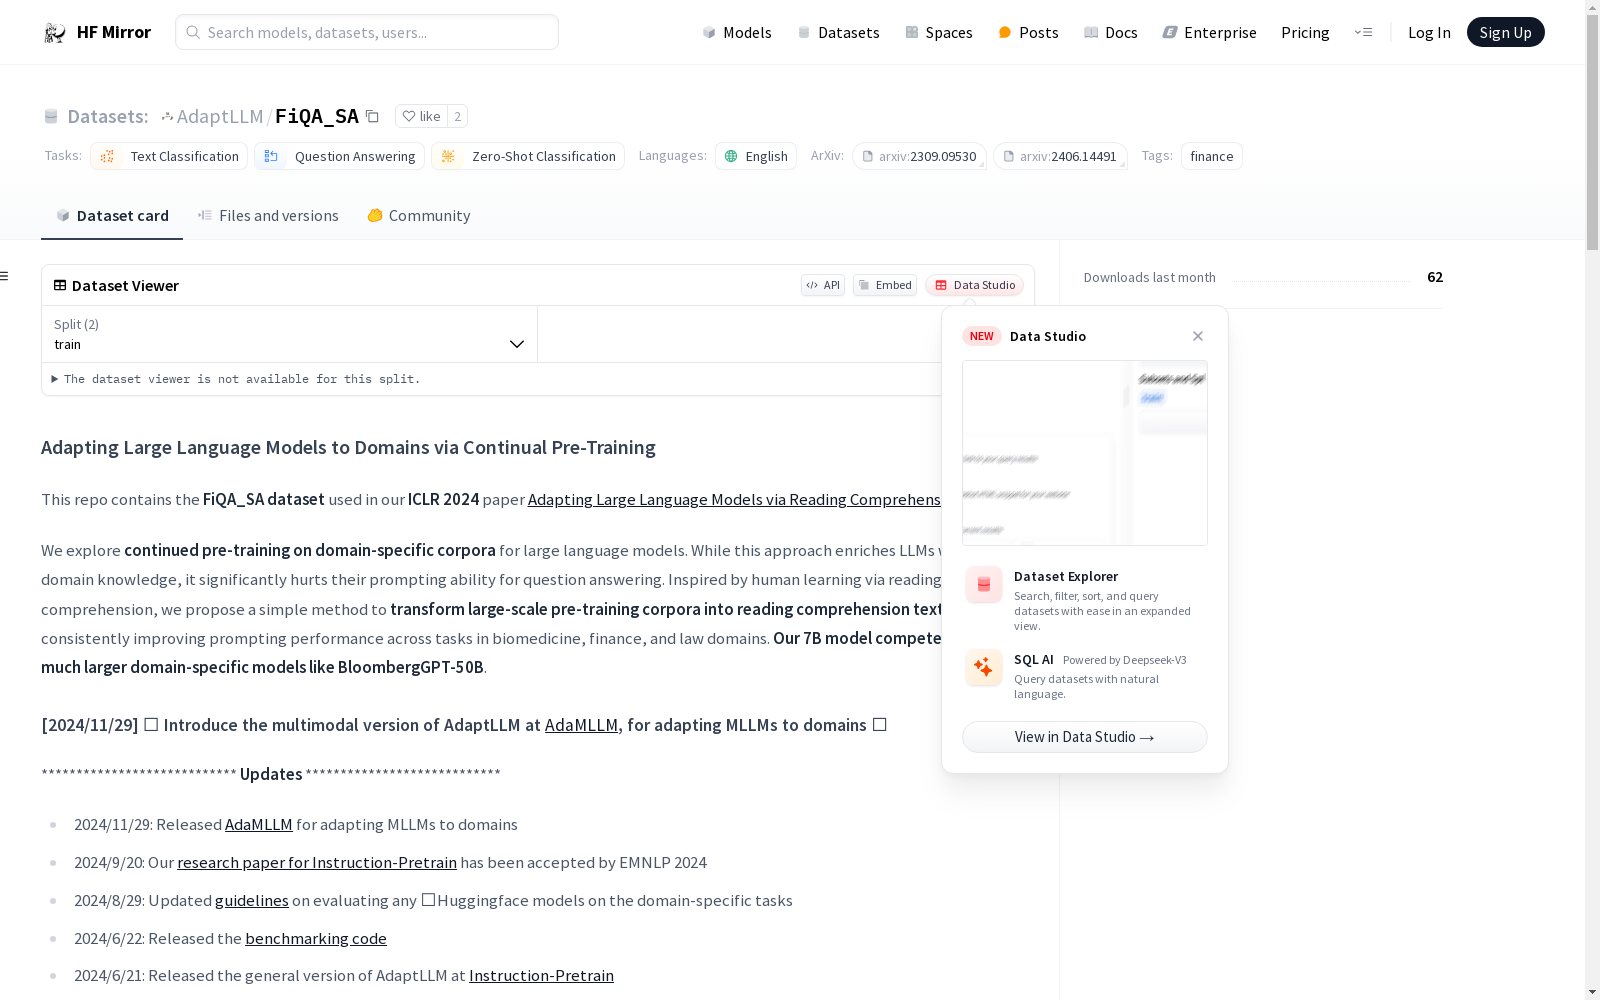1600x1000 pixels.
Task: Select the Question Answering task tag
Action: point(339,156)
